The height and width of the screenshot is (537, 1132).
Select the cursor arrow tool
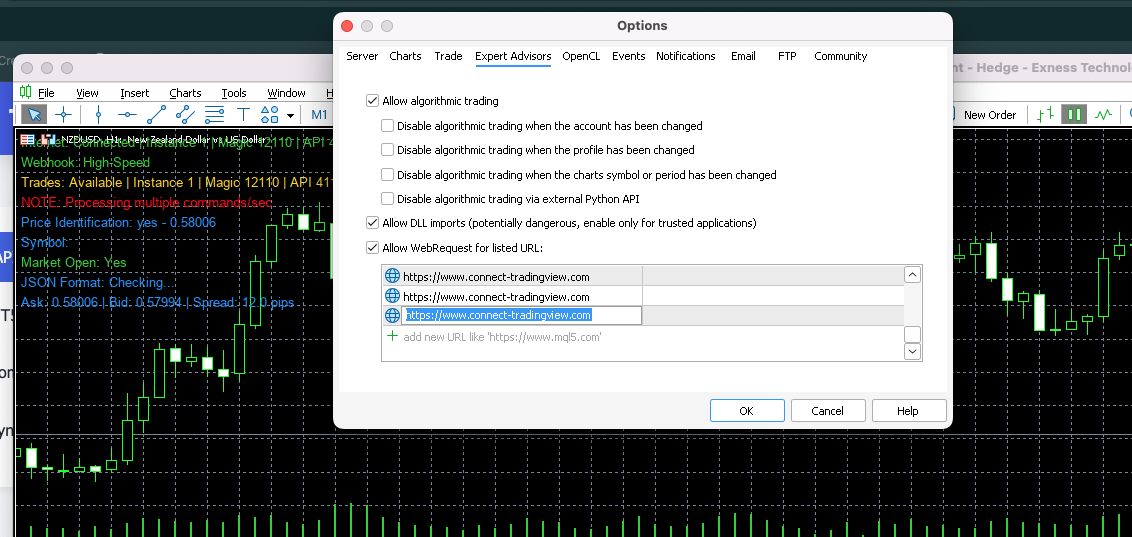pyautogui.click(x=32, y=115)
